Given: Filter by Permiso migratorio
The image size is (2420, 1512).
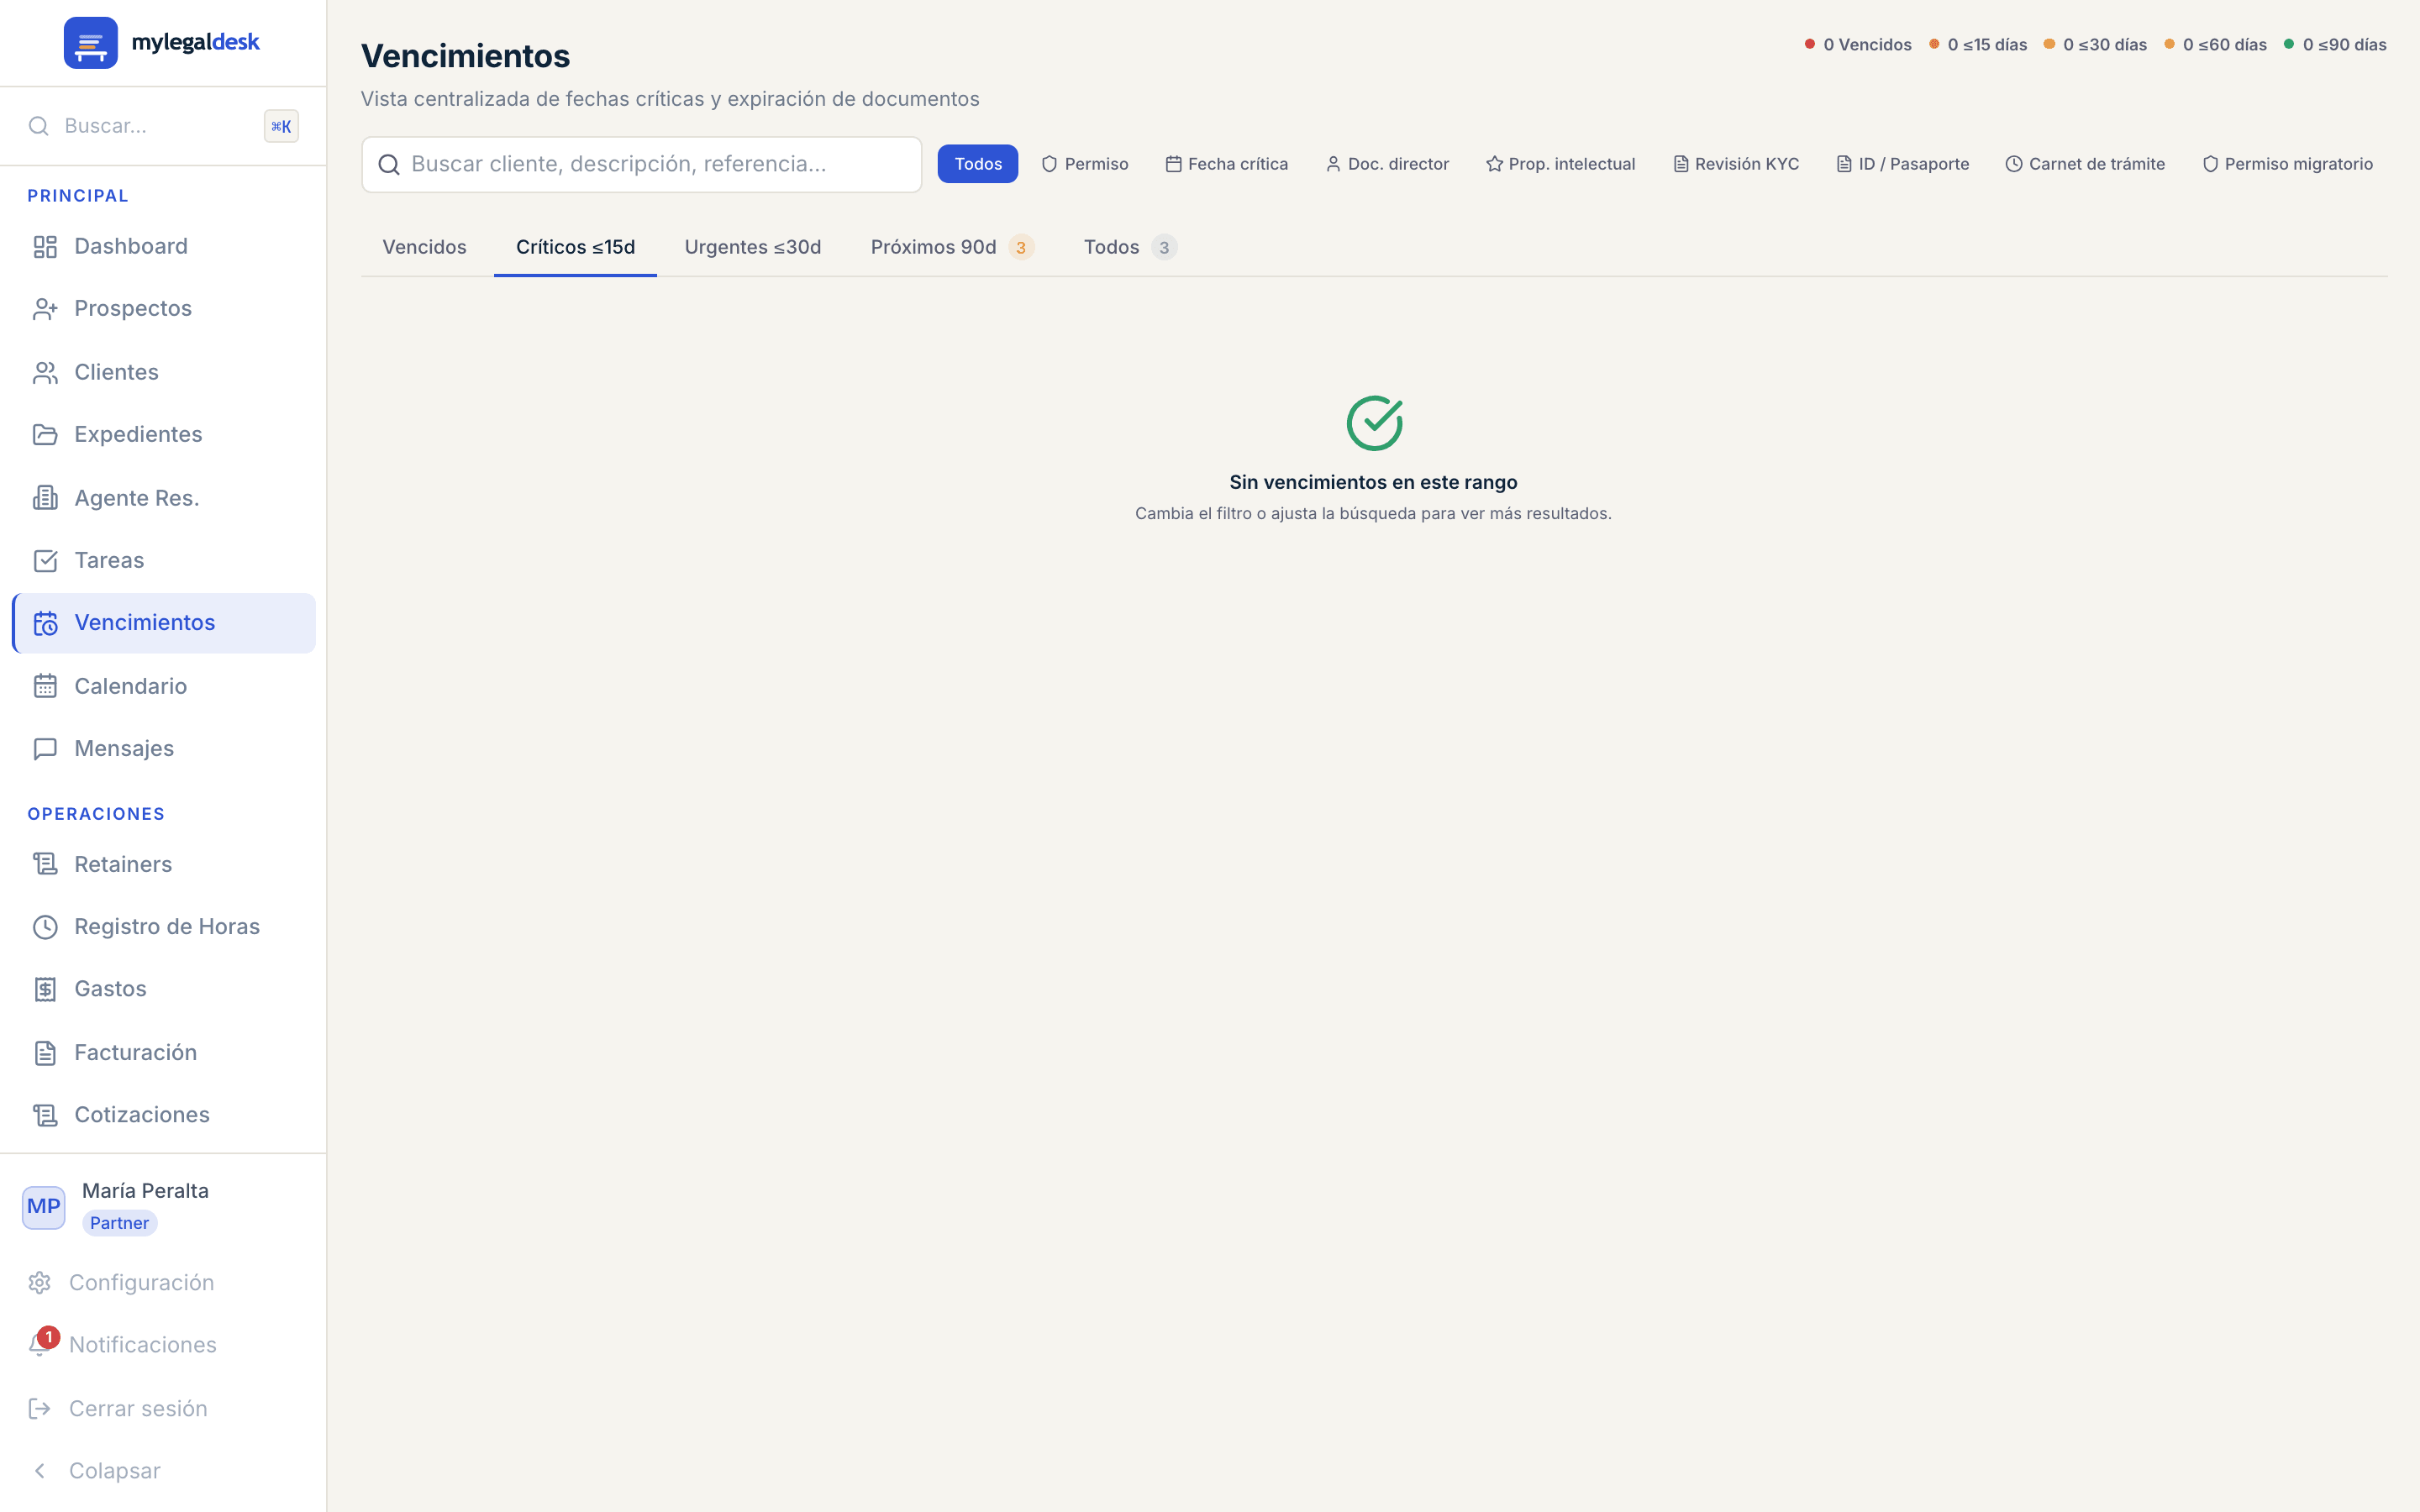Looking at the screenshot, I should pyautogui.click(x=2287, y=164).
